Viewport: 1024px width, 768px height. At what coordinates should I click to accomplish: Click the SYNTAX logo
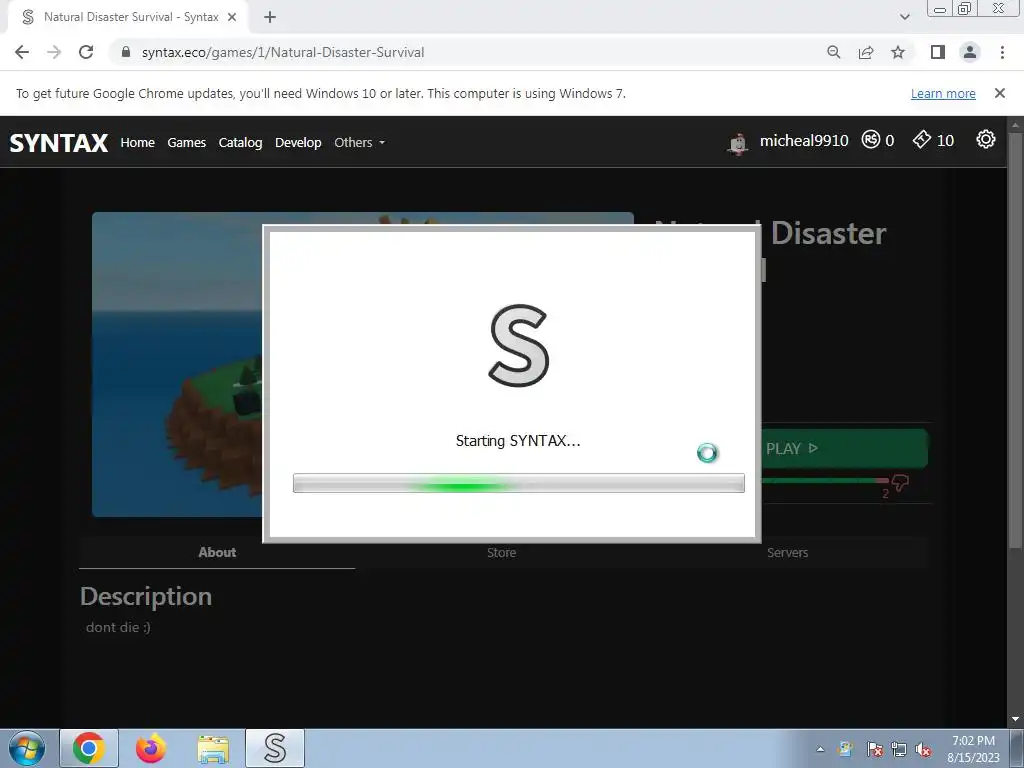[59, 142]
